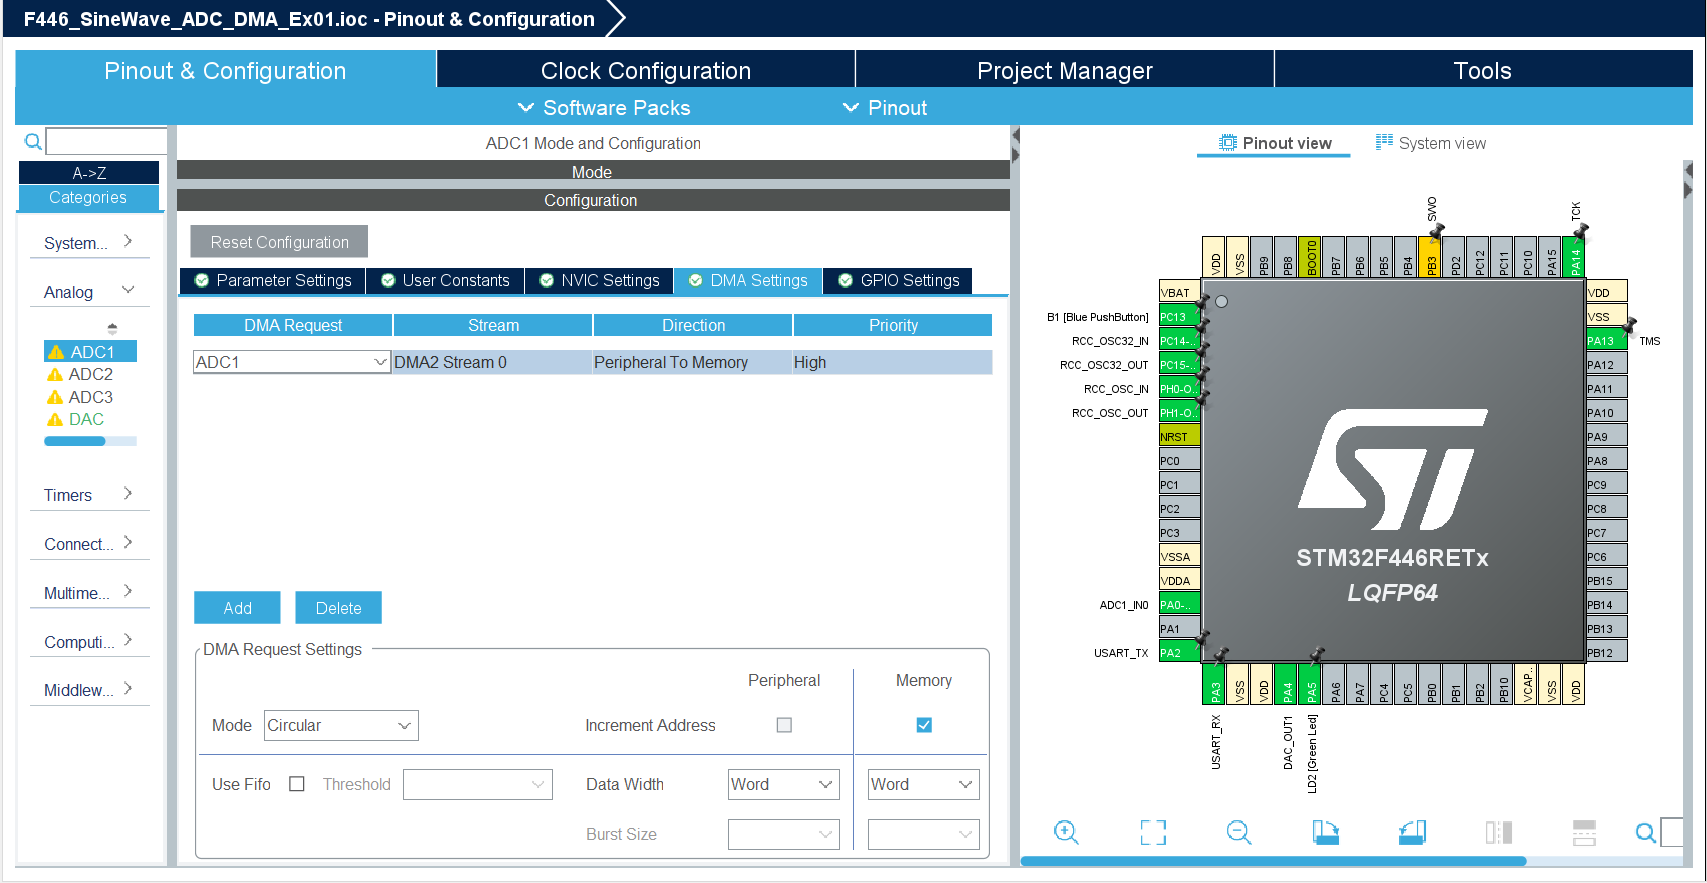Expand the System category
The width and height of the screenshot is (1707, 883).
pyautogui.click(x=89, y=242)
